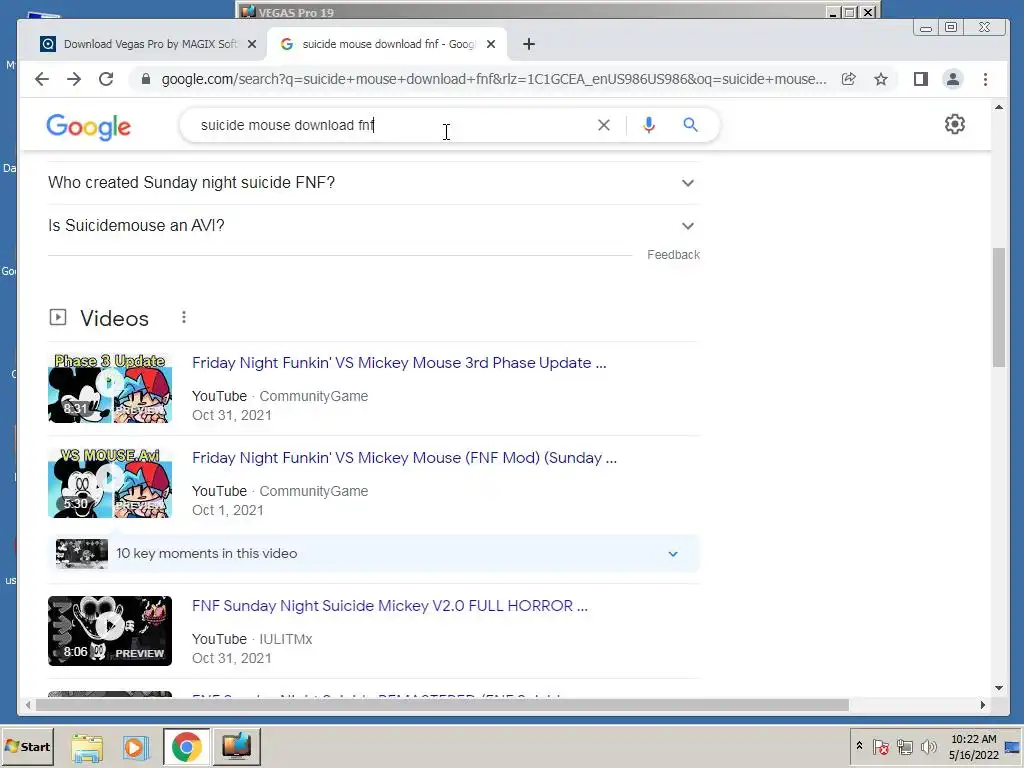Play the VS MOUSE.Avi video thumbnail
The width and height of the screenshot is (1024, 768).
pos(110,483)
